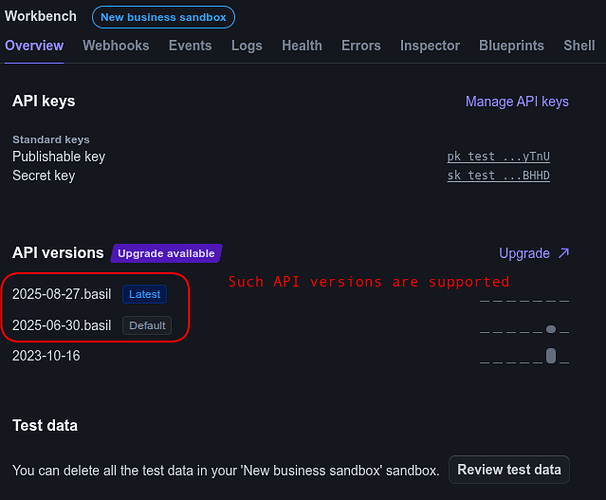Go to the Errors tab
Viewport: 606px width, 500px height.
[361, 46]
